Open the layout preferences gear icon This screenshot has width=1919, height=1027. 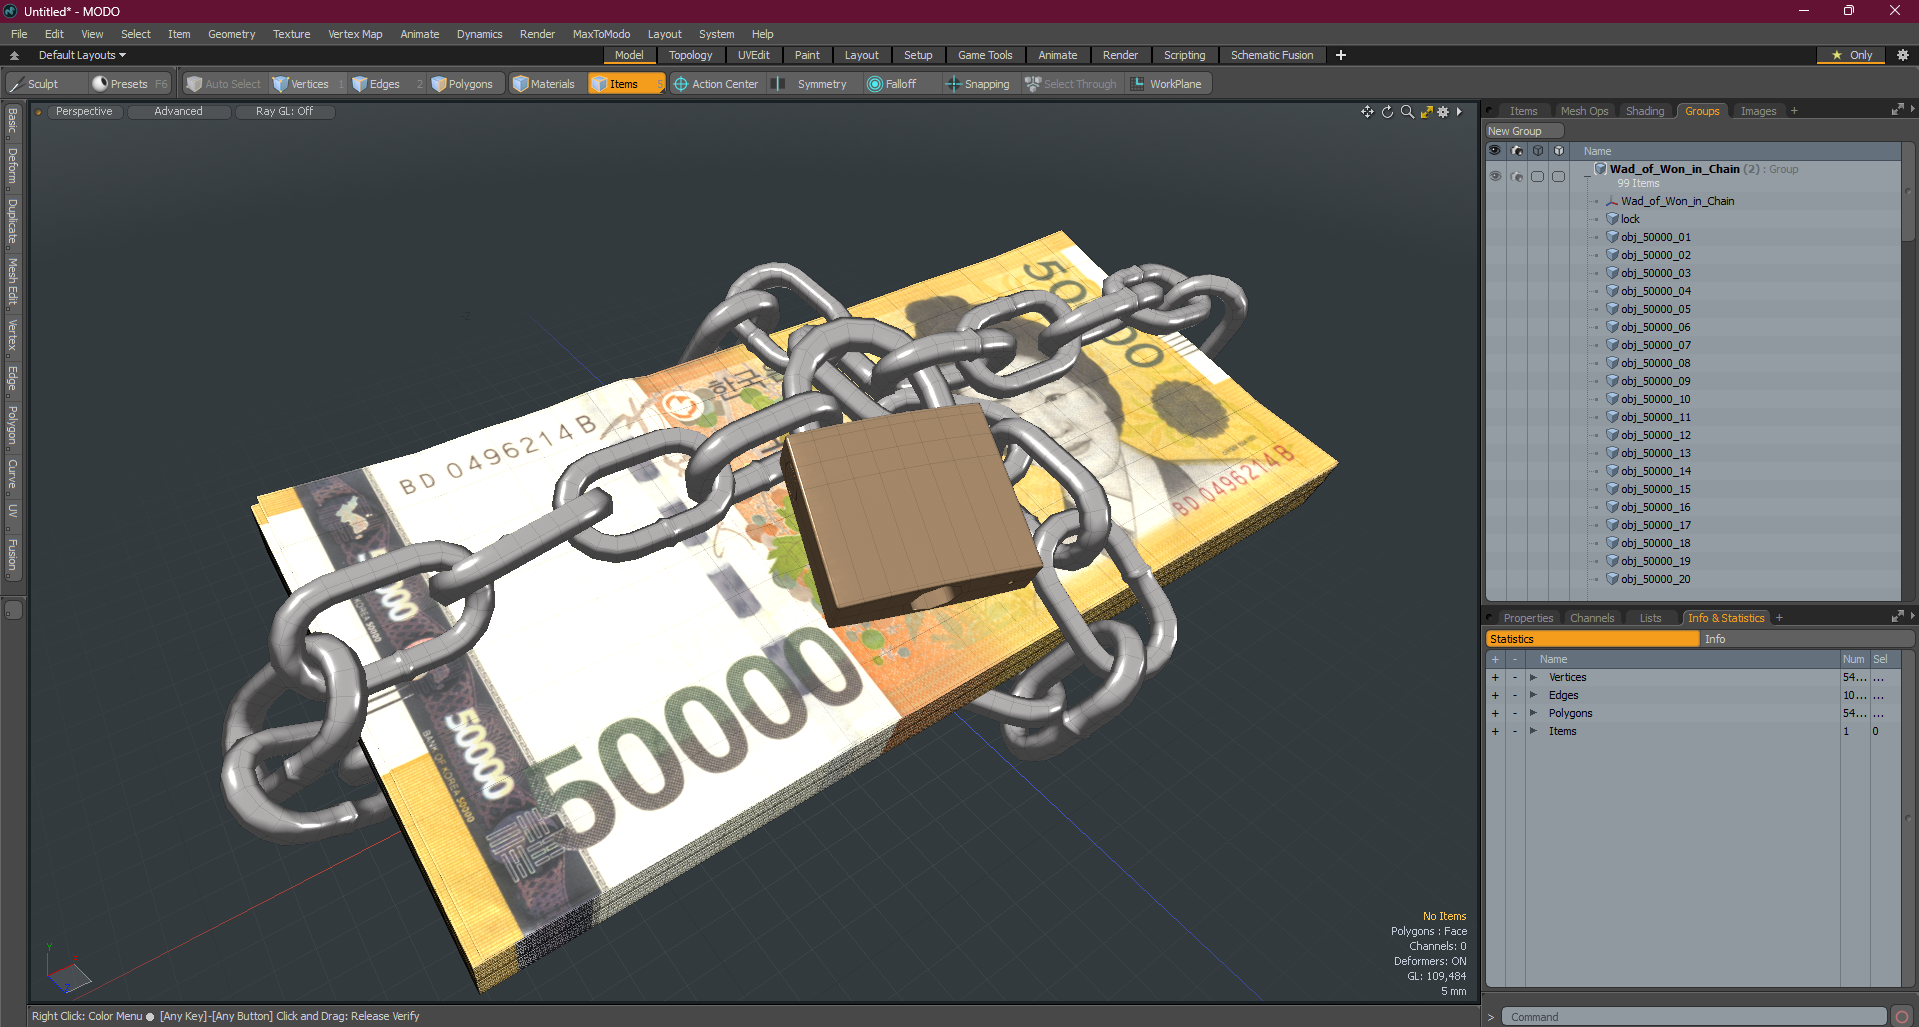tap(1902, 55)
